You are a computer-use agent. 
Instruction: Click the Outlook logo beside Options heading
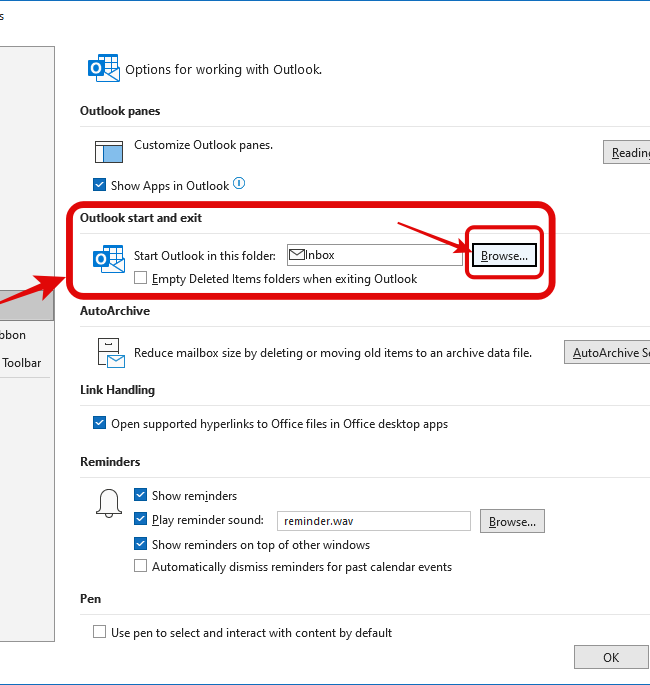click(104, 68)
